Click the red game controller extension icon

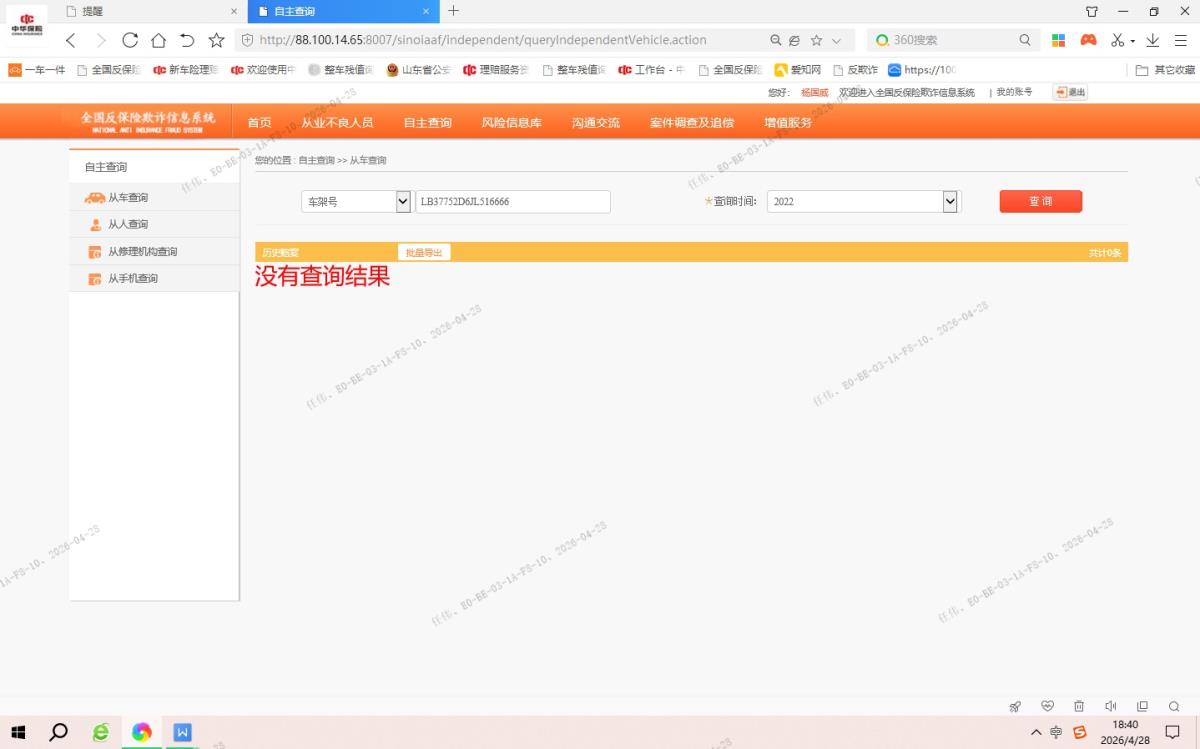click(x=1088, y=40)
